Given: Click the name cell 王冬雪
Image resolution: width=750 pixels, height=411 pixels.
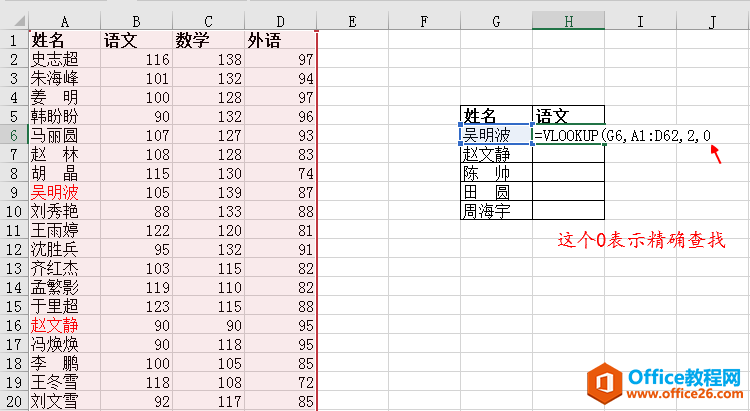Looking at the screenshot, I should [65, 382].
